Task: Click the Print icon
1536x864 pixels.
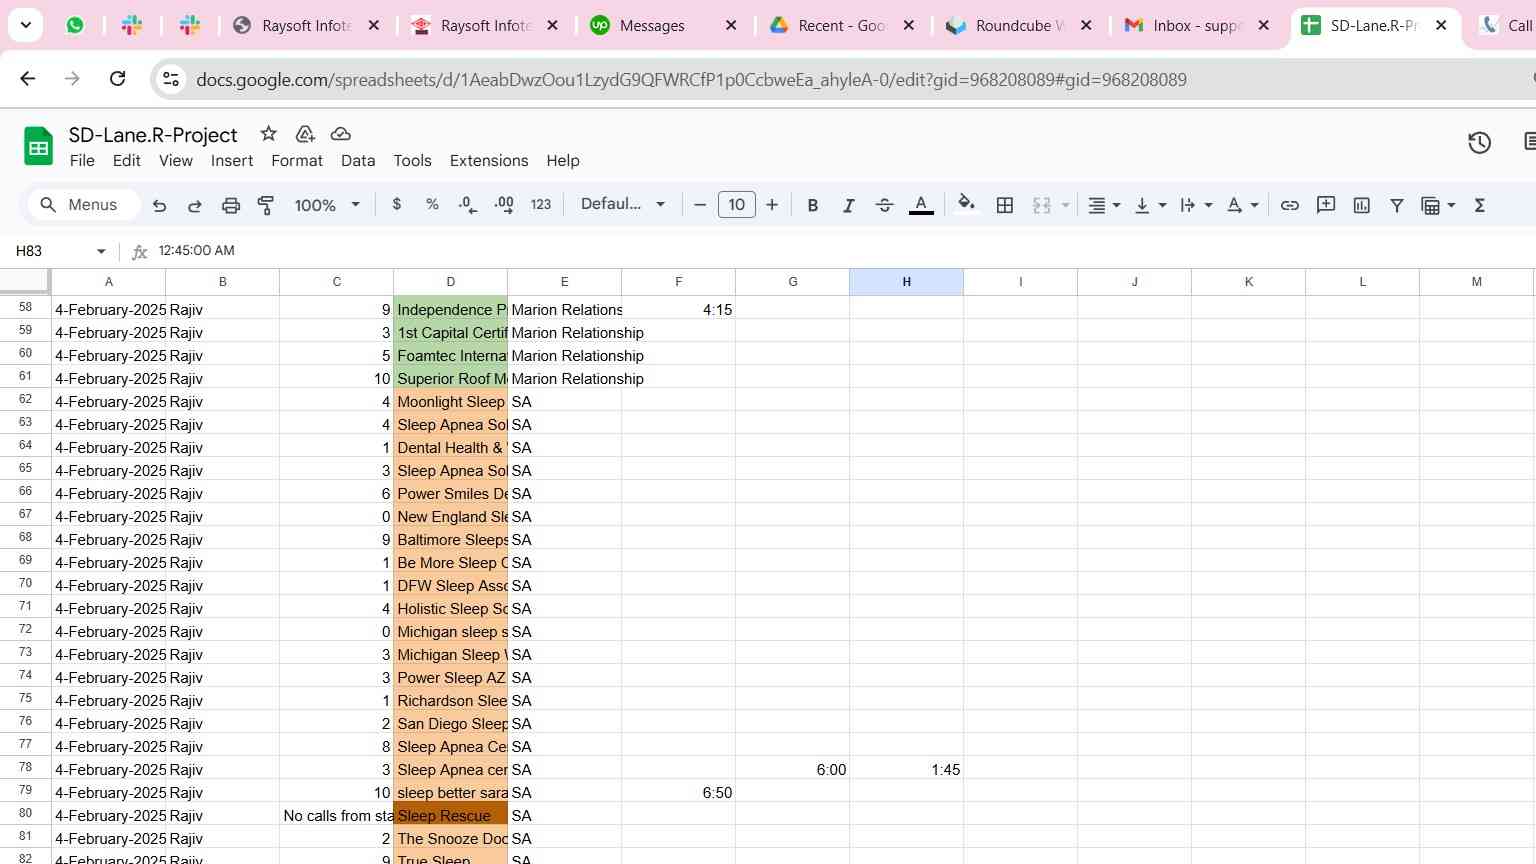Action: pos(231,205)
